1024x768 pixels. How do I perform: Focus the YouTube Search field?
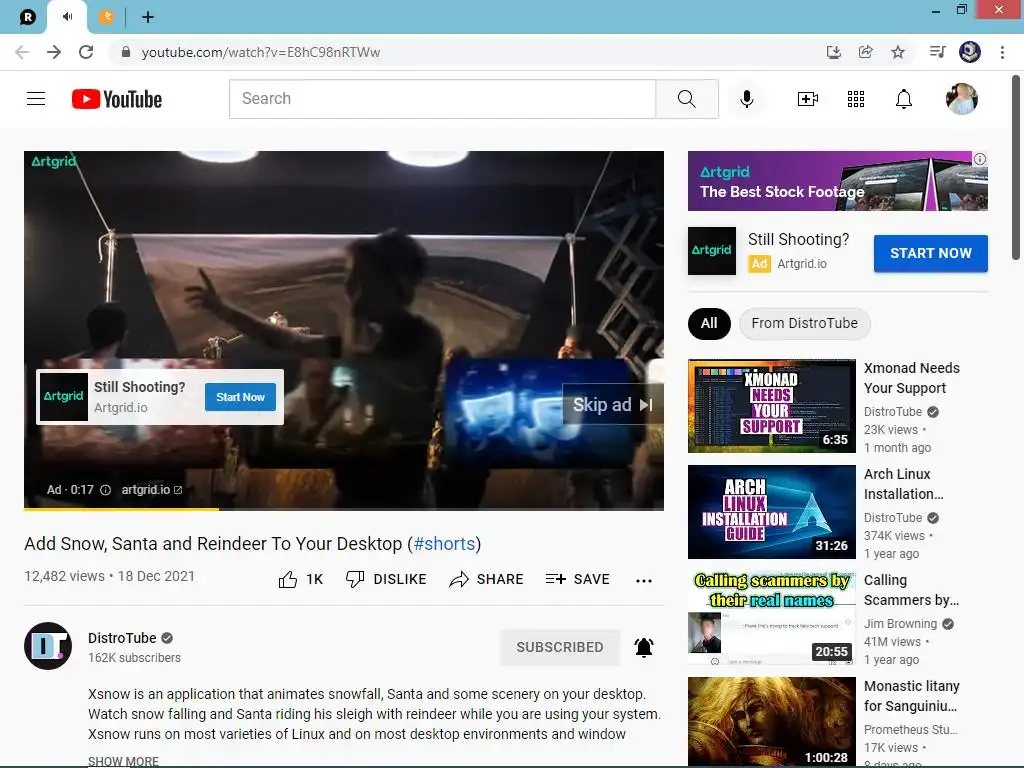[x=442, y=99]
